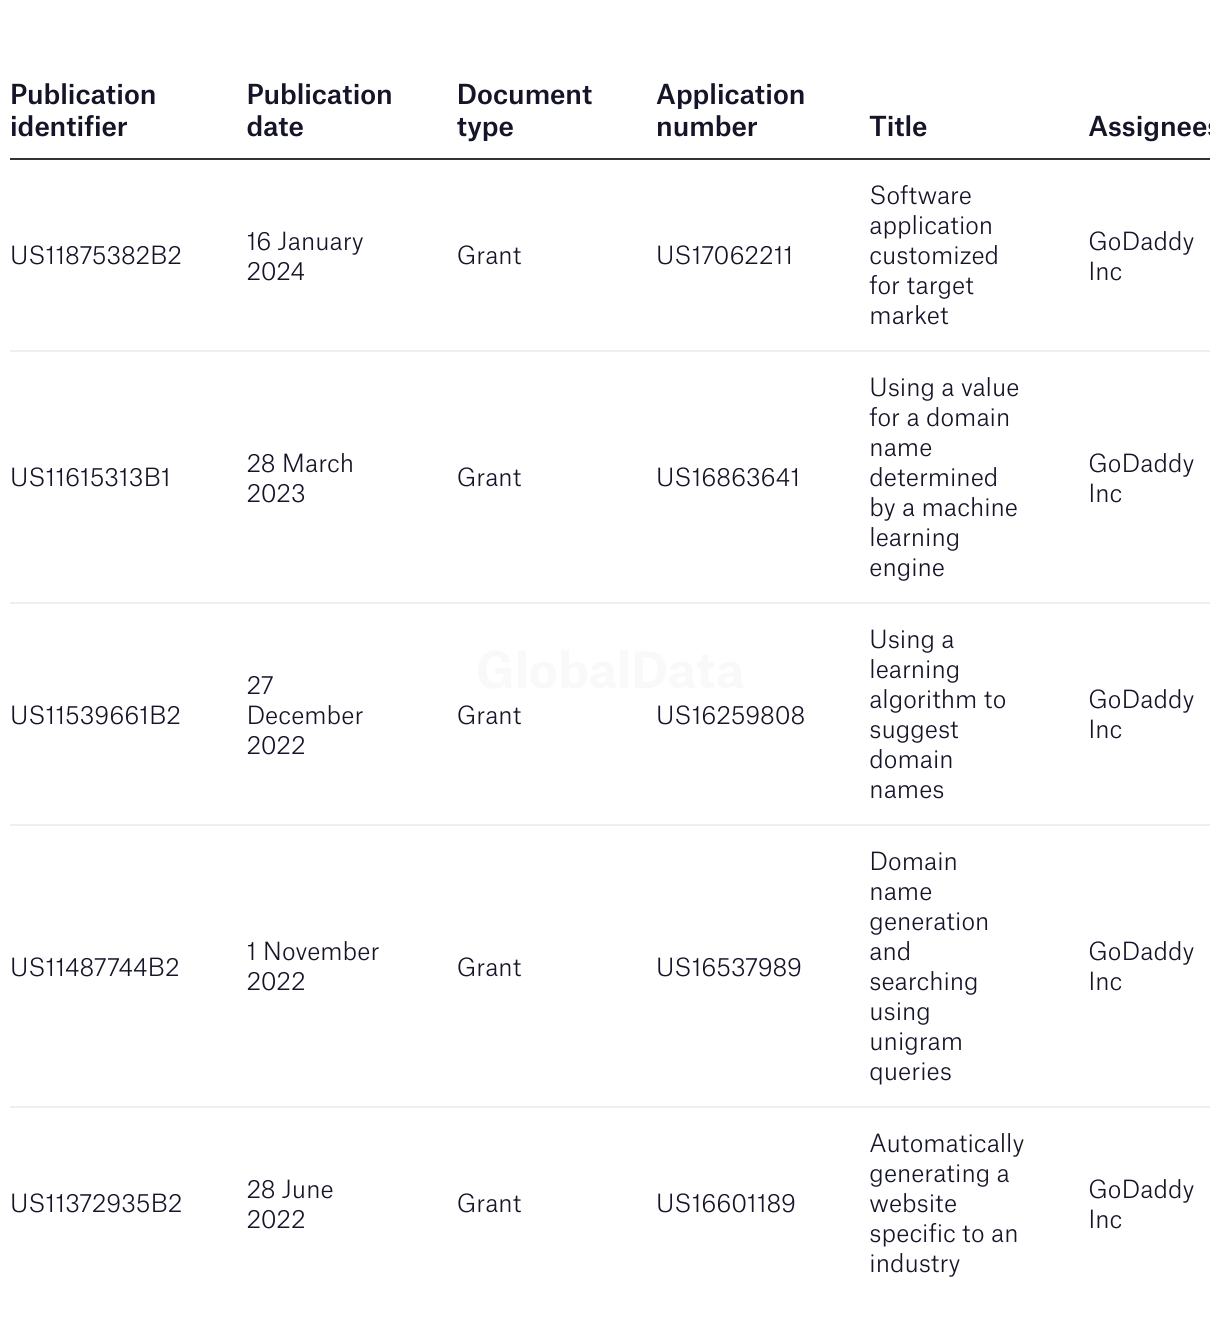This screenshot has width=1220, height=1340.
Task: Click application number US16863641
Action: point(728,478)
